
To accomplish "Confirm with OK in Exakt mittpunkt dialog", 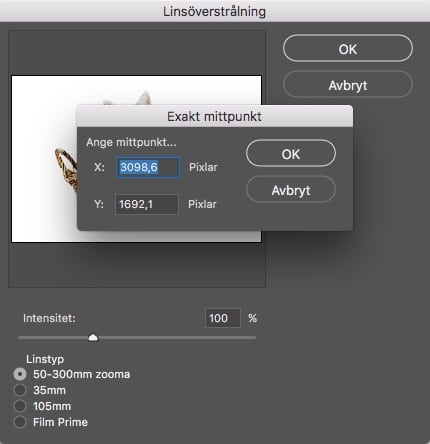I will tap(291, 154).
